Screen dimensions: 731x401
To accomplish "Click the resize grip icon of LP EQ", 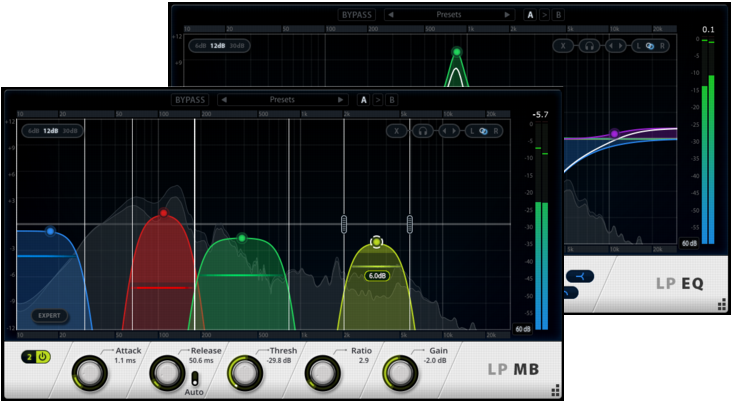I will 722,305.
